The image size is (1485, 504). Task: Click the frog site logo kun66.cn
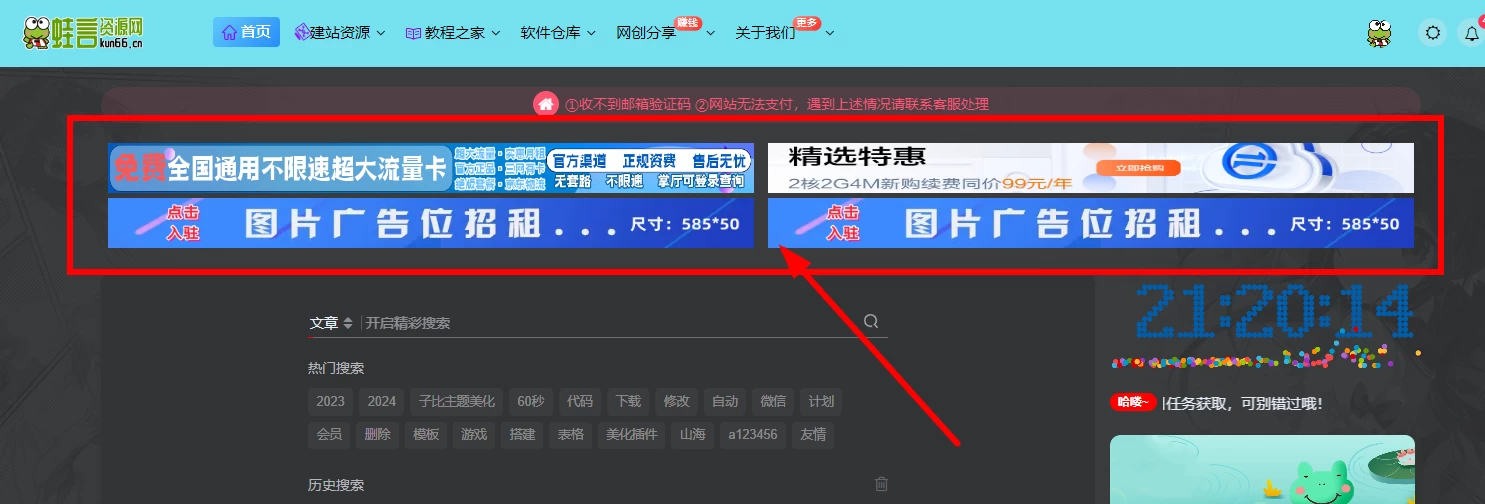(84, 33)
